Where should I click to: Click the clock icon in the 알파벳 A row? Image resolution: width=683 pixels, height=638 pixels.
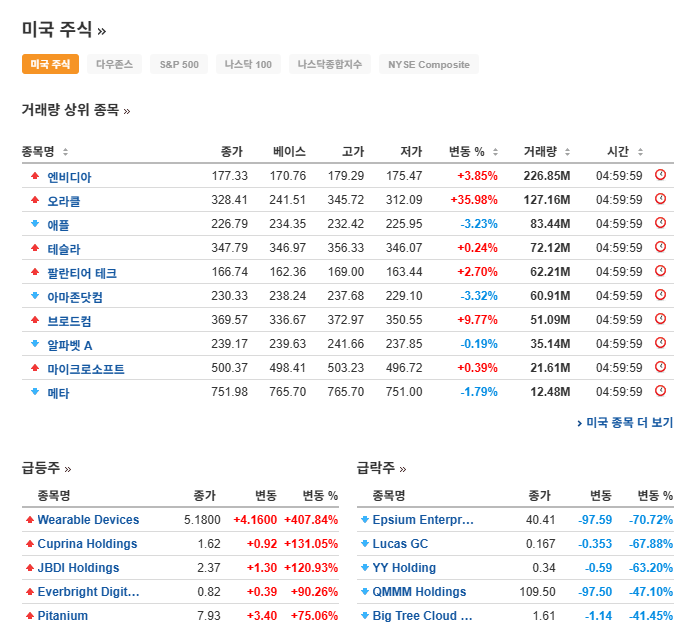point(660,342)
